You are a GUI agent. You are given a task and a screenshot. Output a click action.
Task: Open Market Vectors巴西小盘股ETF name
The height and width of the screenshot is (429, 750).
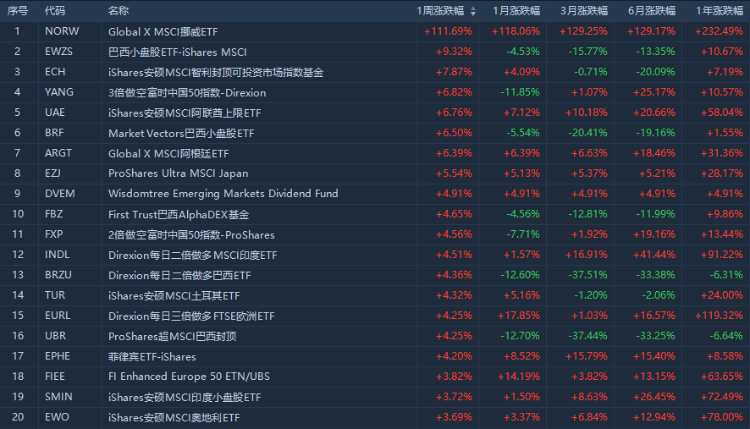(181, 133)
